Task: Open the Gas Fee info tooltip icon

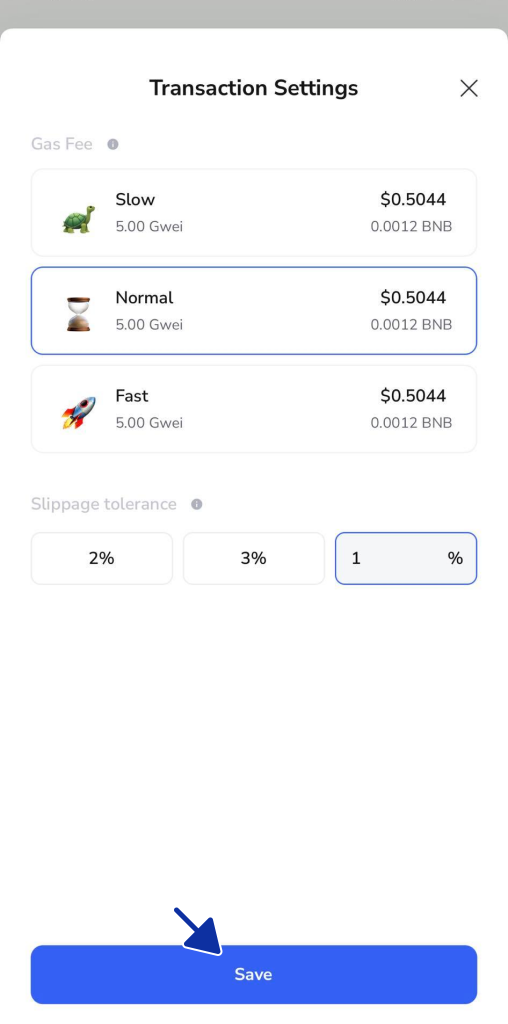Action: tap(113, 144)
